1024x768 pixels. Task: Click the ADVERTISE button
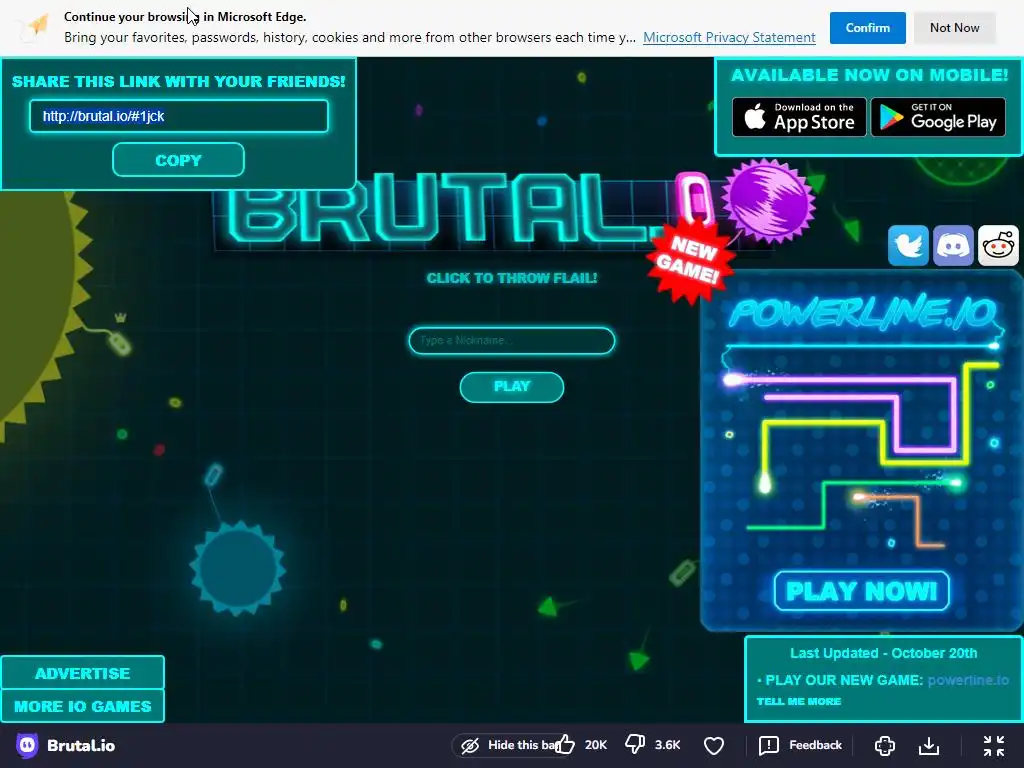pyautogui.click(x=82, y=673)
